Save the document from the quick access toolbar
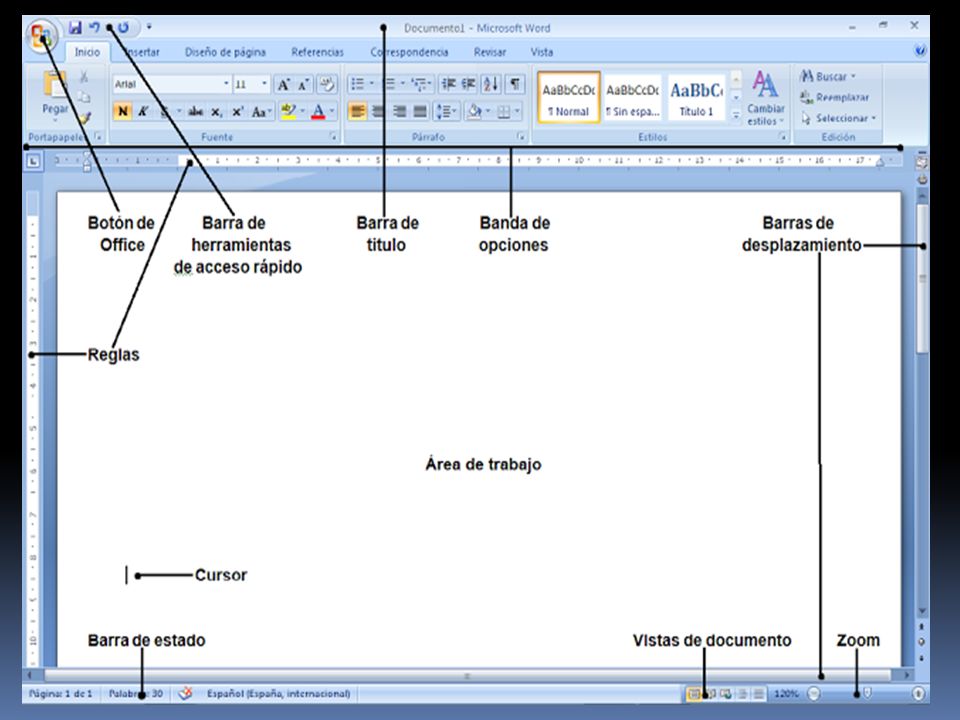 tap(75, 28)
